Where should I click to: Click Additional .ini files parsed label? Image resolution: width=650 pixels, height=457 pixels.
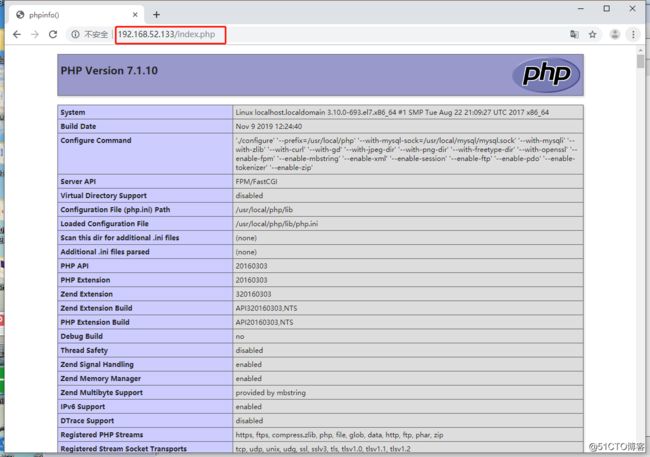(x=105, y=252)
